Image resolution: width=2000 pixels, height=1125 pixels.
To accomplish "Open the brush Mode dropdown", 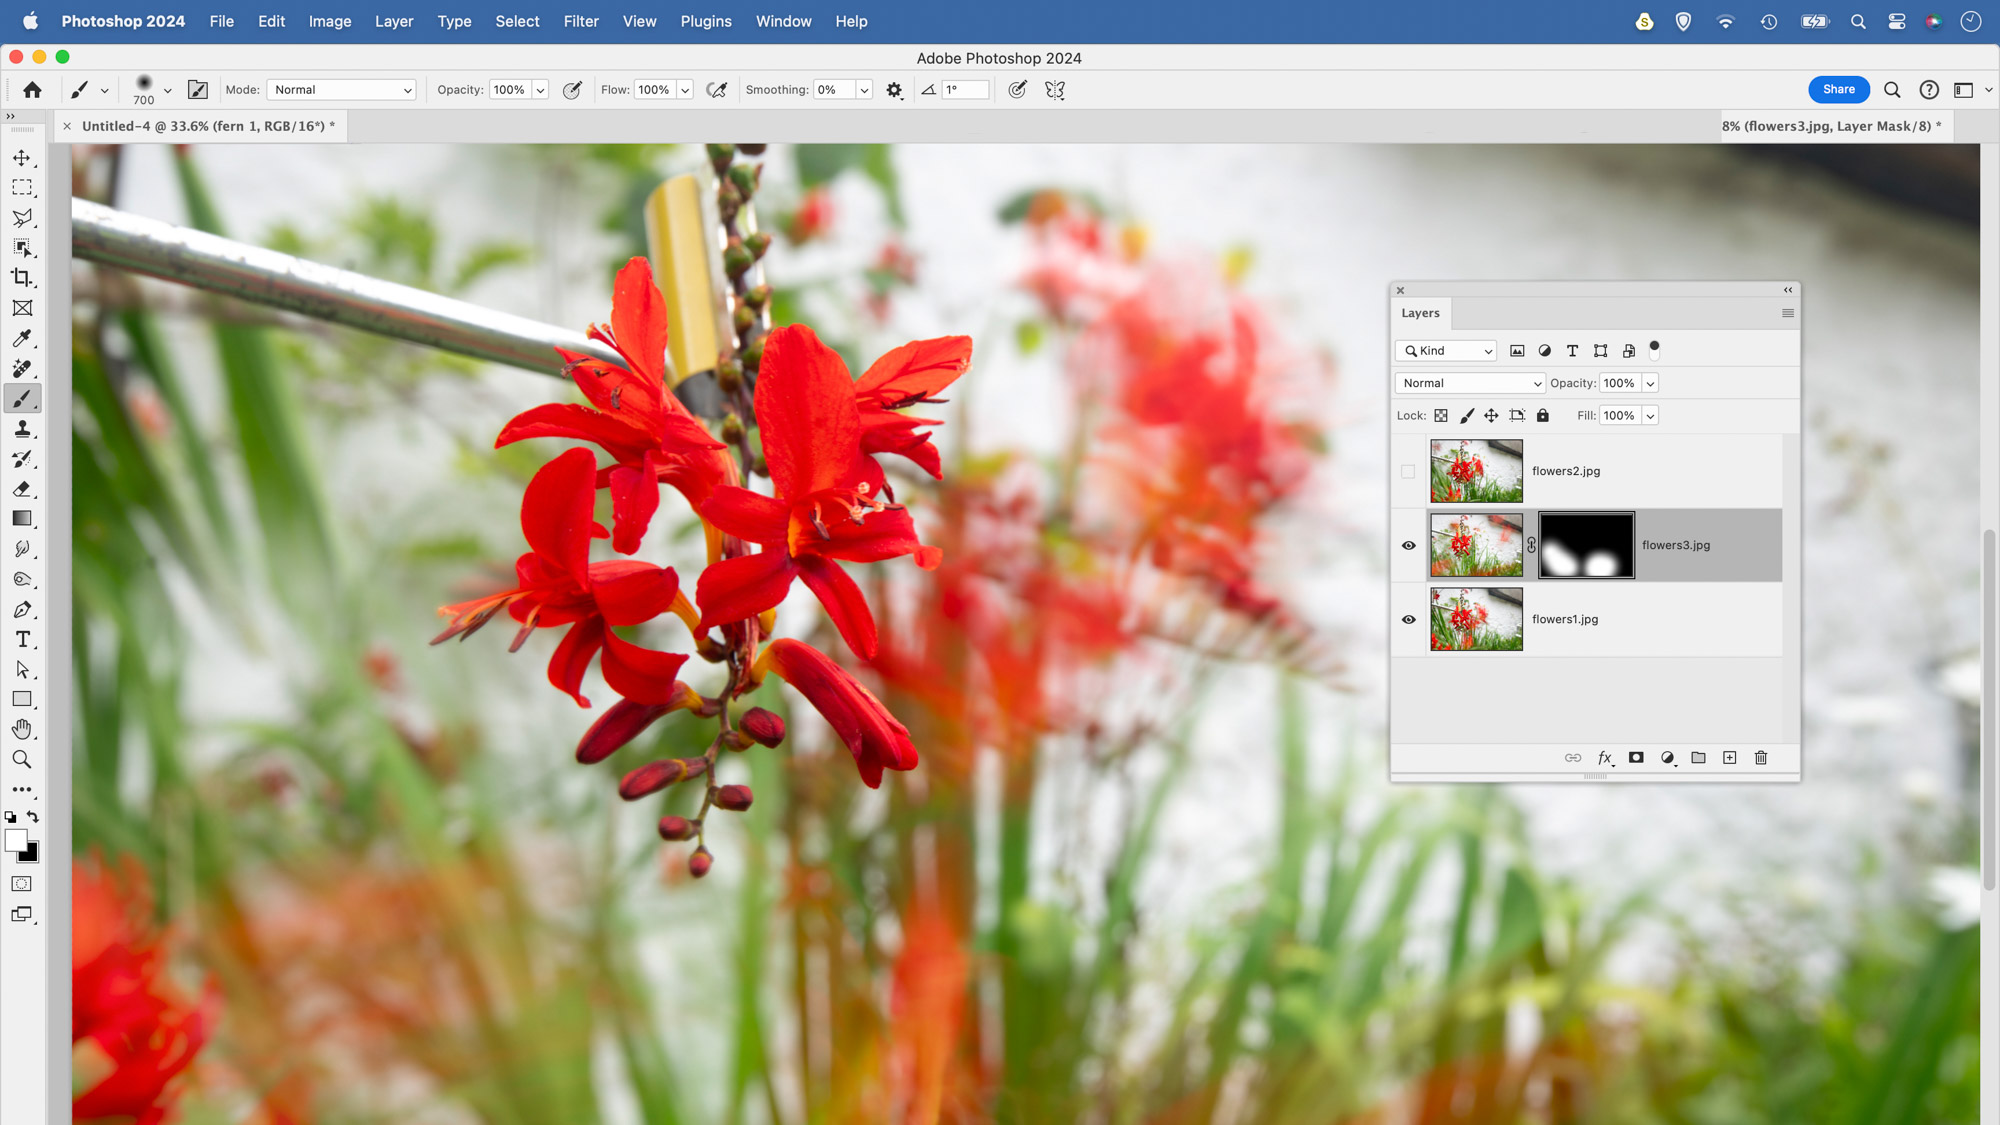I will [x=341, y=90].
